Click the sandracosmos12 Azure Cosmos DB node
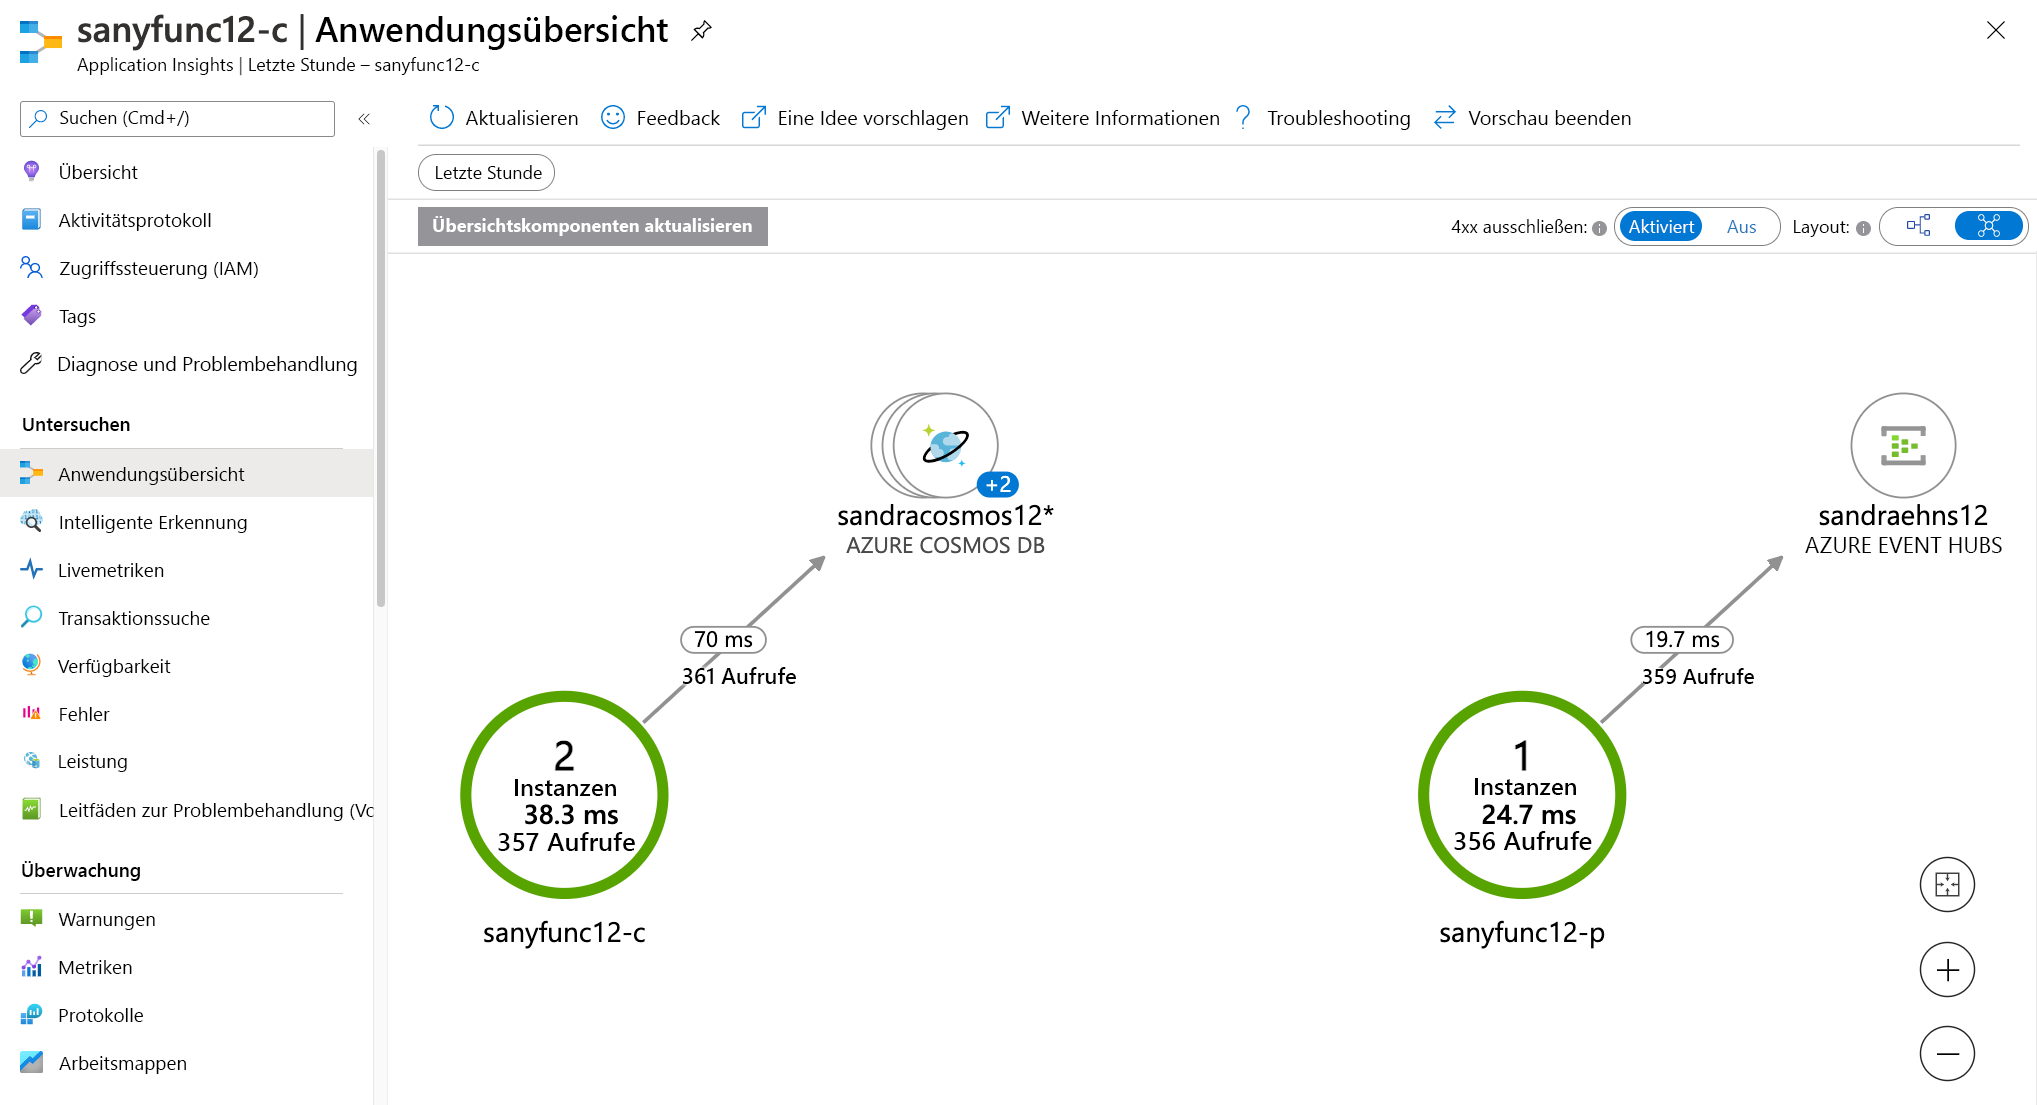 [x=939, y=442]
